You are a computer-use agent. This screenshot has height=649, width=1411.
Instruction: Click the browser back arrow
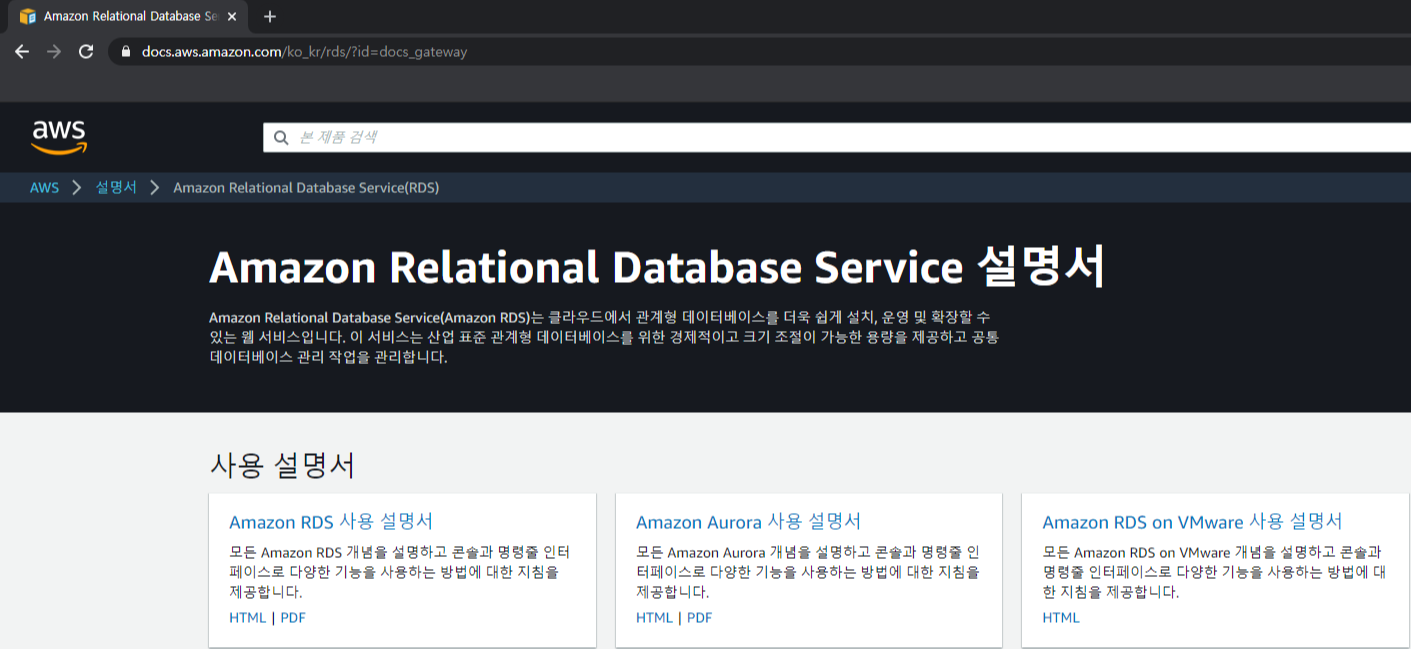click(22, 51)
